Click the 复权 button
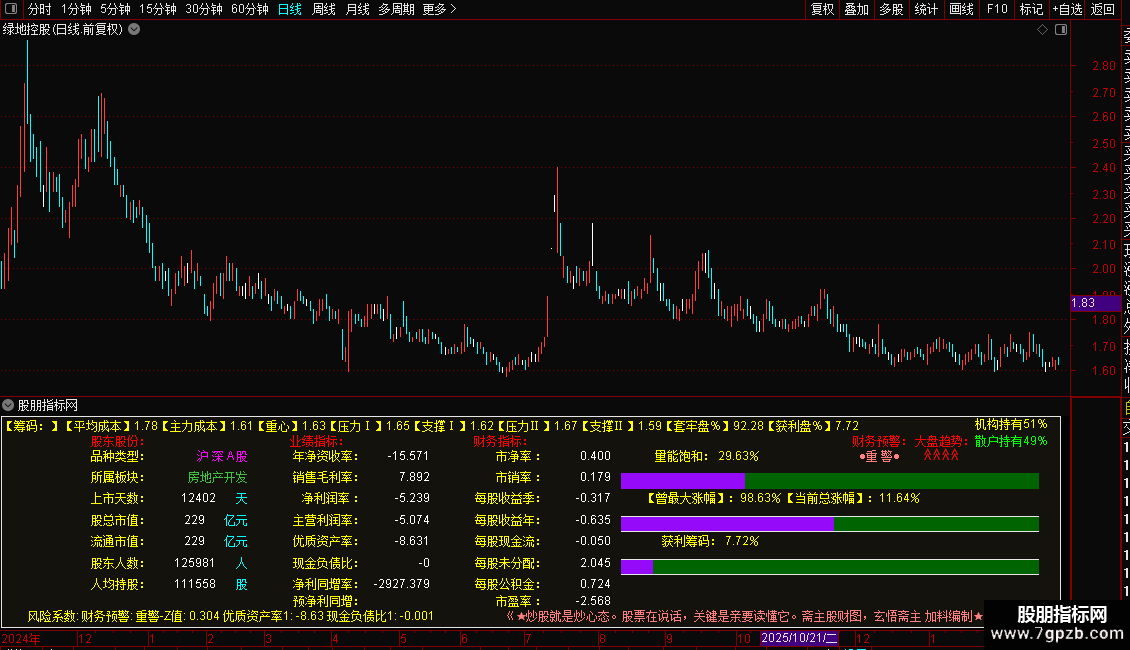Viewport: 1130px width, 650px height. 822,9
